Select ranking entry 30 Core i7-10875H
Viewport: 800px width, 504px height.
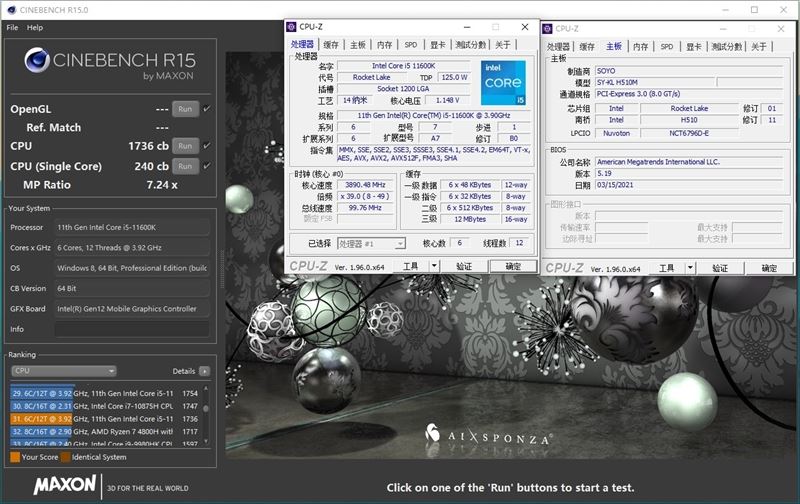click(x=105, y=406)
